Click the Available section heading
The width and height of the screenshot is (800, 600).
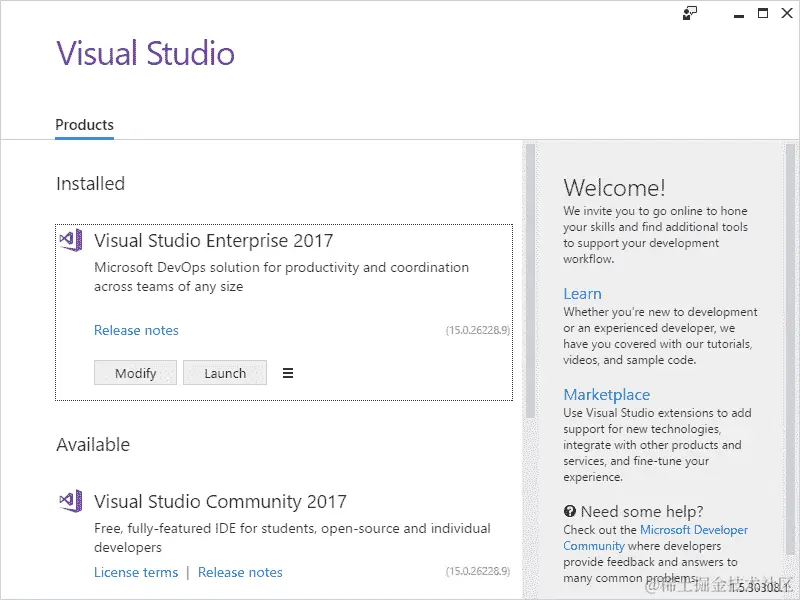point(93,444)
